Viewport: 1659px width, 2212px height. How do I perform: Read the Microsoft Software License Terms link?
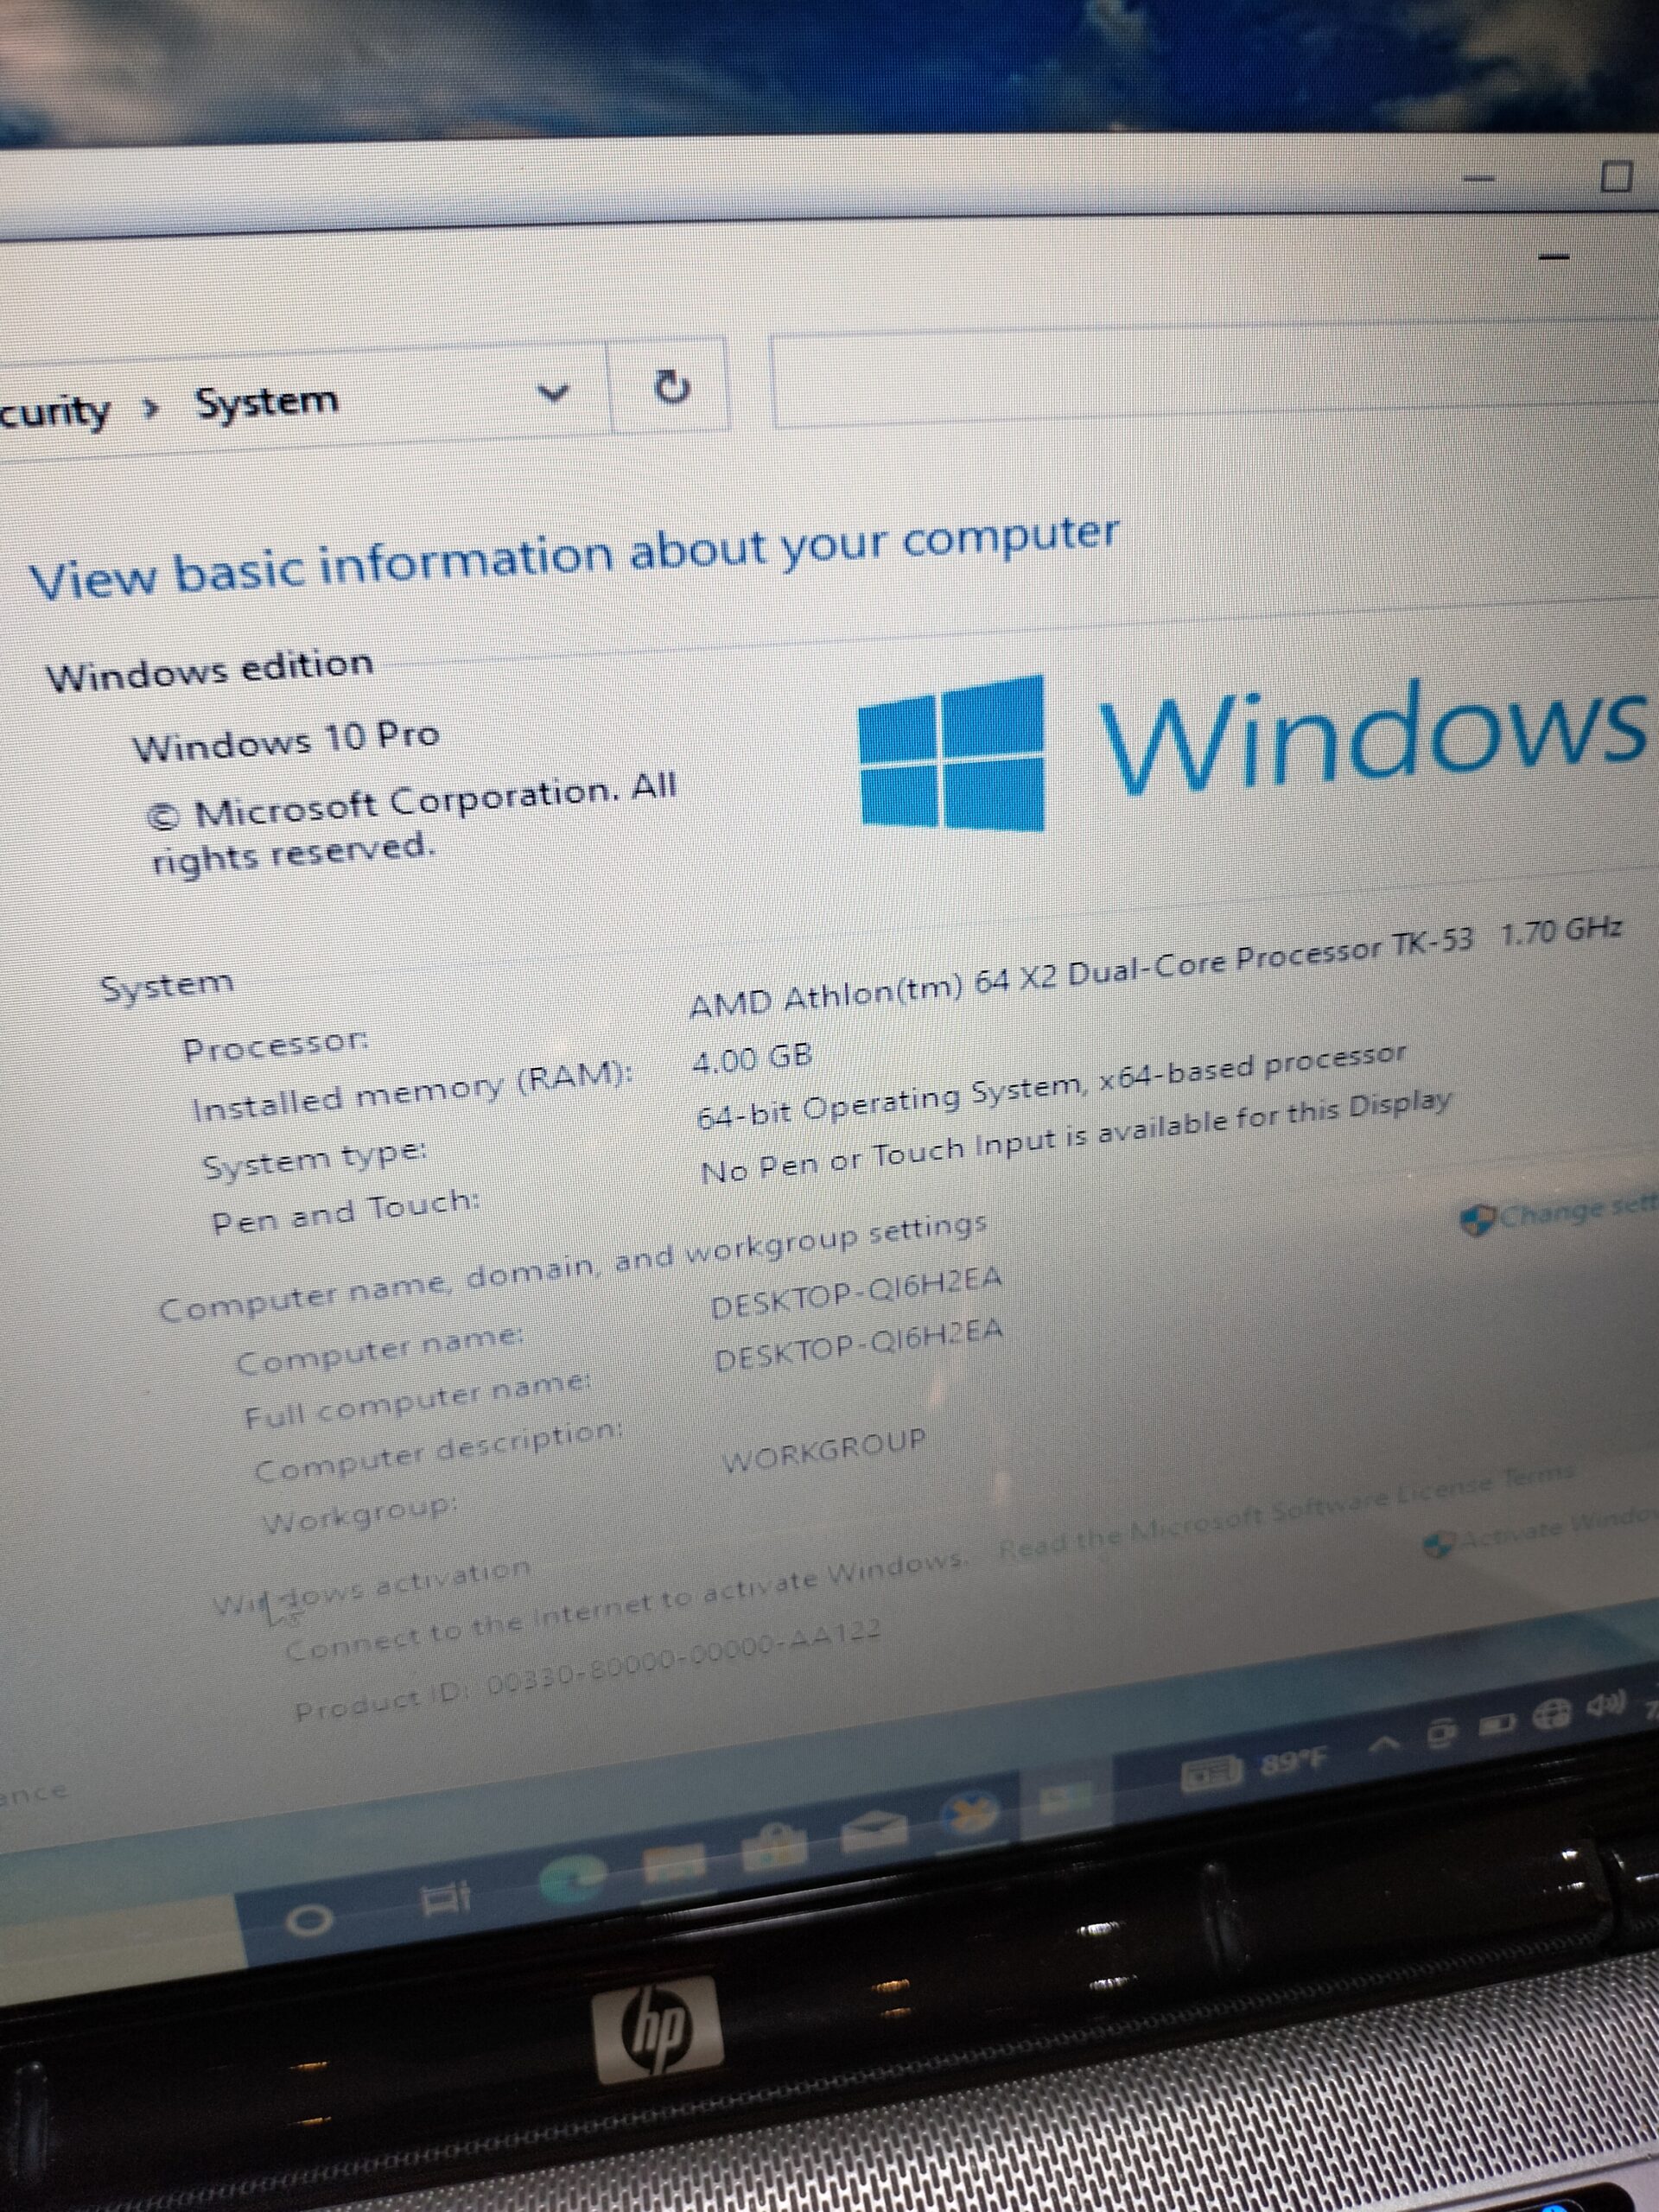pyautogui.click(x=1287, y=1510)
